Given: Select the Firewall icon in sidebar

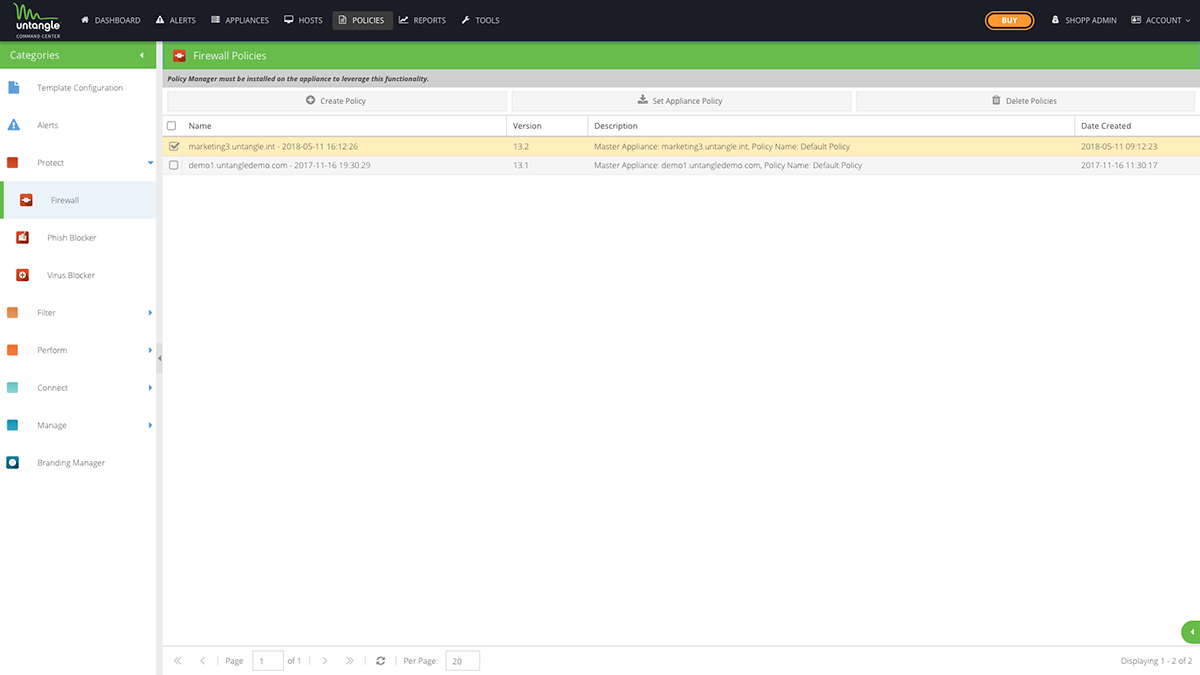Looking at the screenshot, I should 27,200.
